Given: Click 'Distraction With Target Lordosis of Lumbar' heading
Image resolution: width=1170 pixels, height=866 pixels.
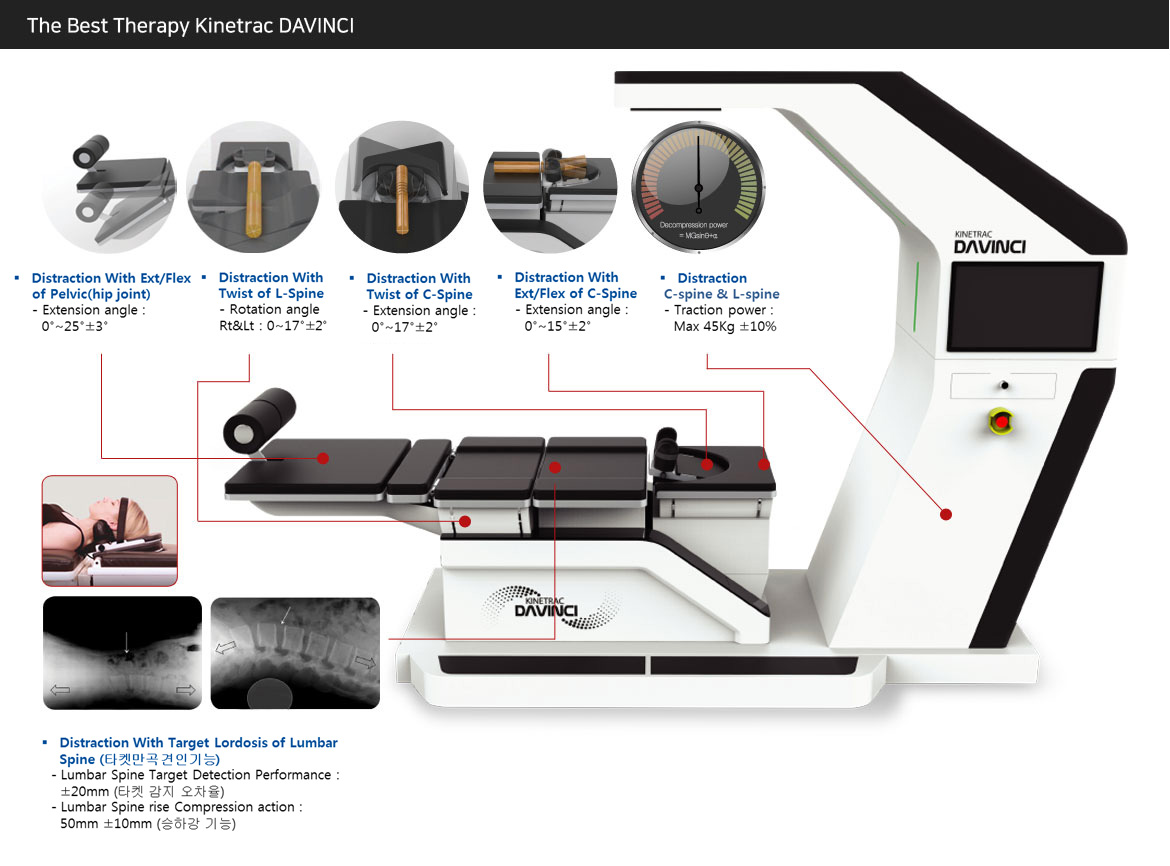Looking at the screenshot, I should click(198, 742).
